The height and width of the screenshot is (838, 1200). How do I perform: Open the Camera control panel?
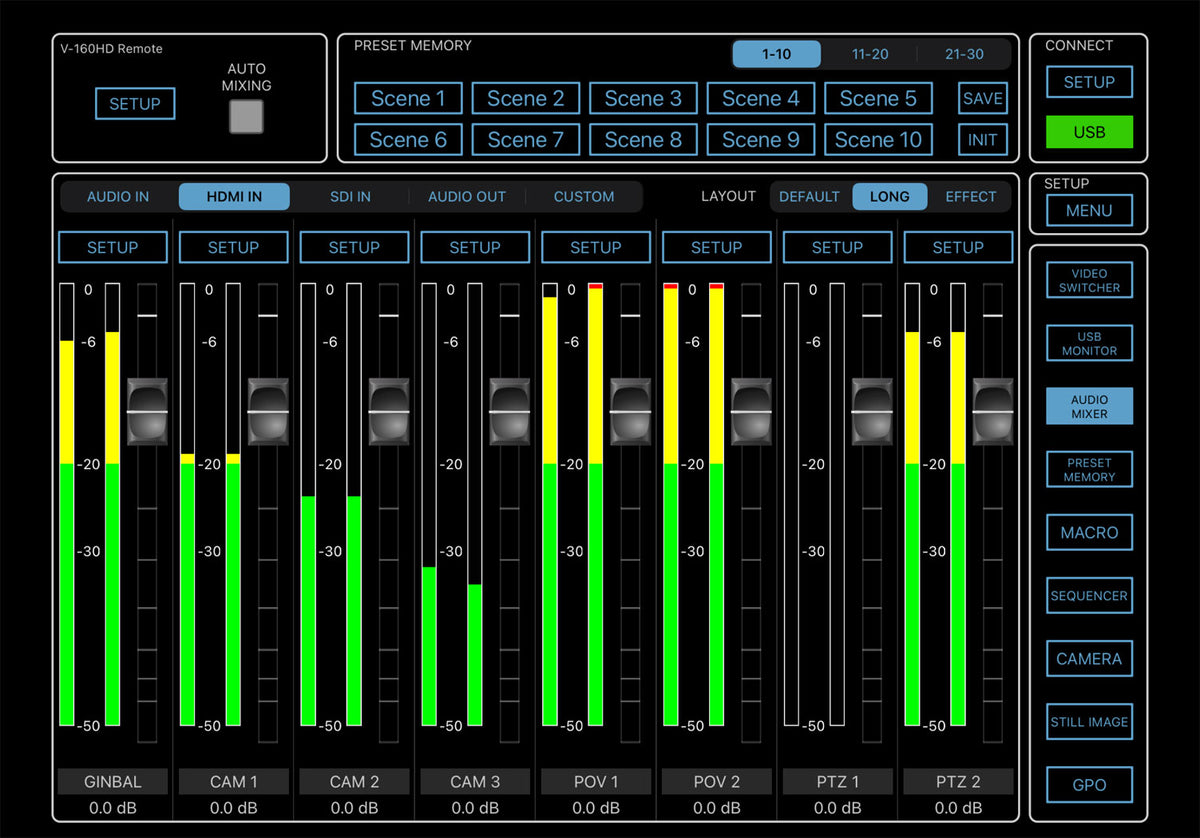(1089, 658)
